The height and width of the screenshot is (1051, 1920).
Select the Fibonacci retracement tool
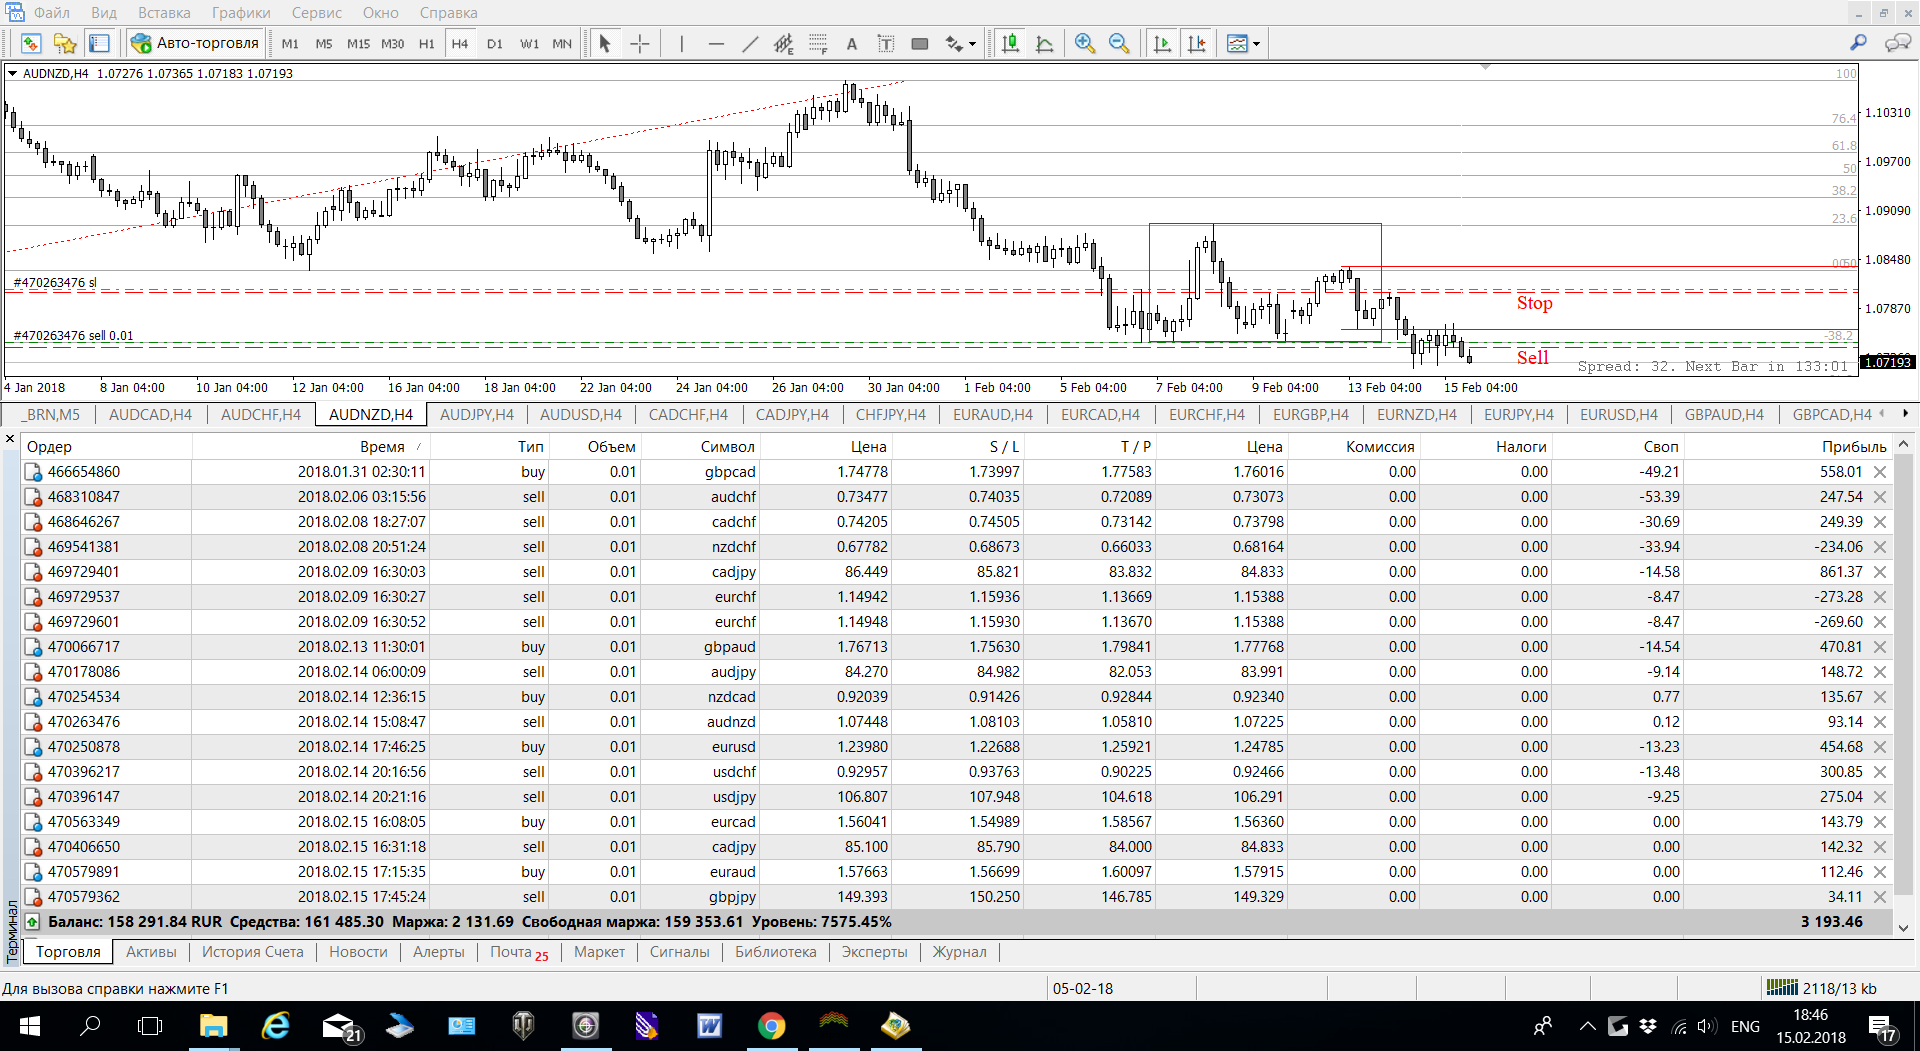[818, 43]
